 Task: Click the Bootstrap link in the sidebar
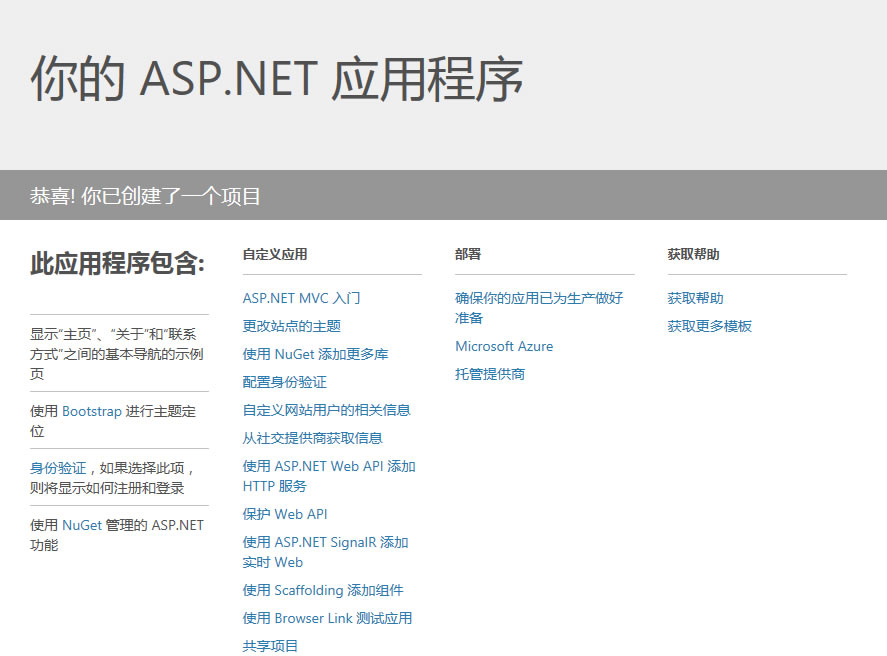pyautogui.click(x=92, y=411)
